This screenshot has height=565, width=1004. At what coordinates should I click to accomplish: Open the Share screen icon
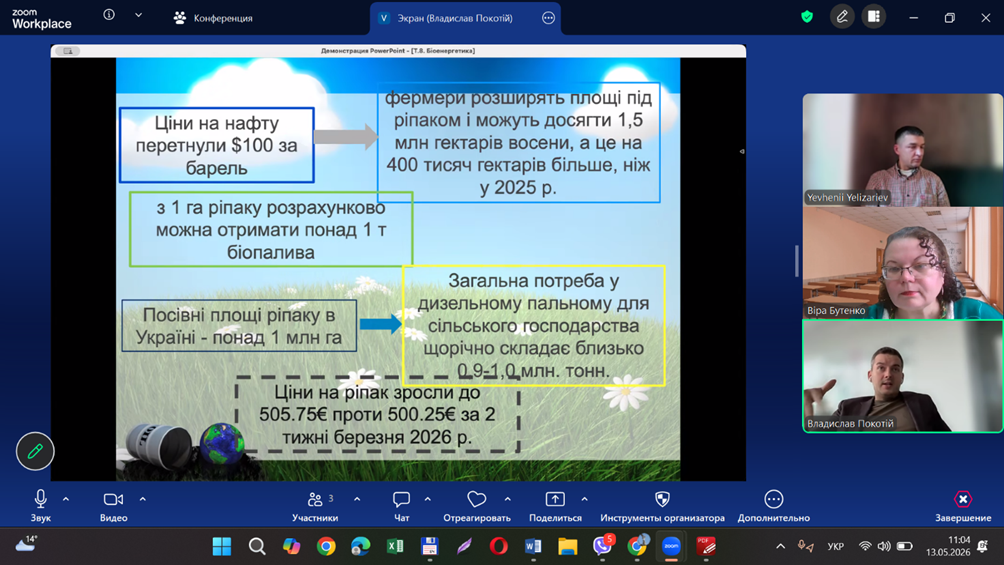click(x=555, y=506)
